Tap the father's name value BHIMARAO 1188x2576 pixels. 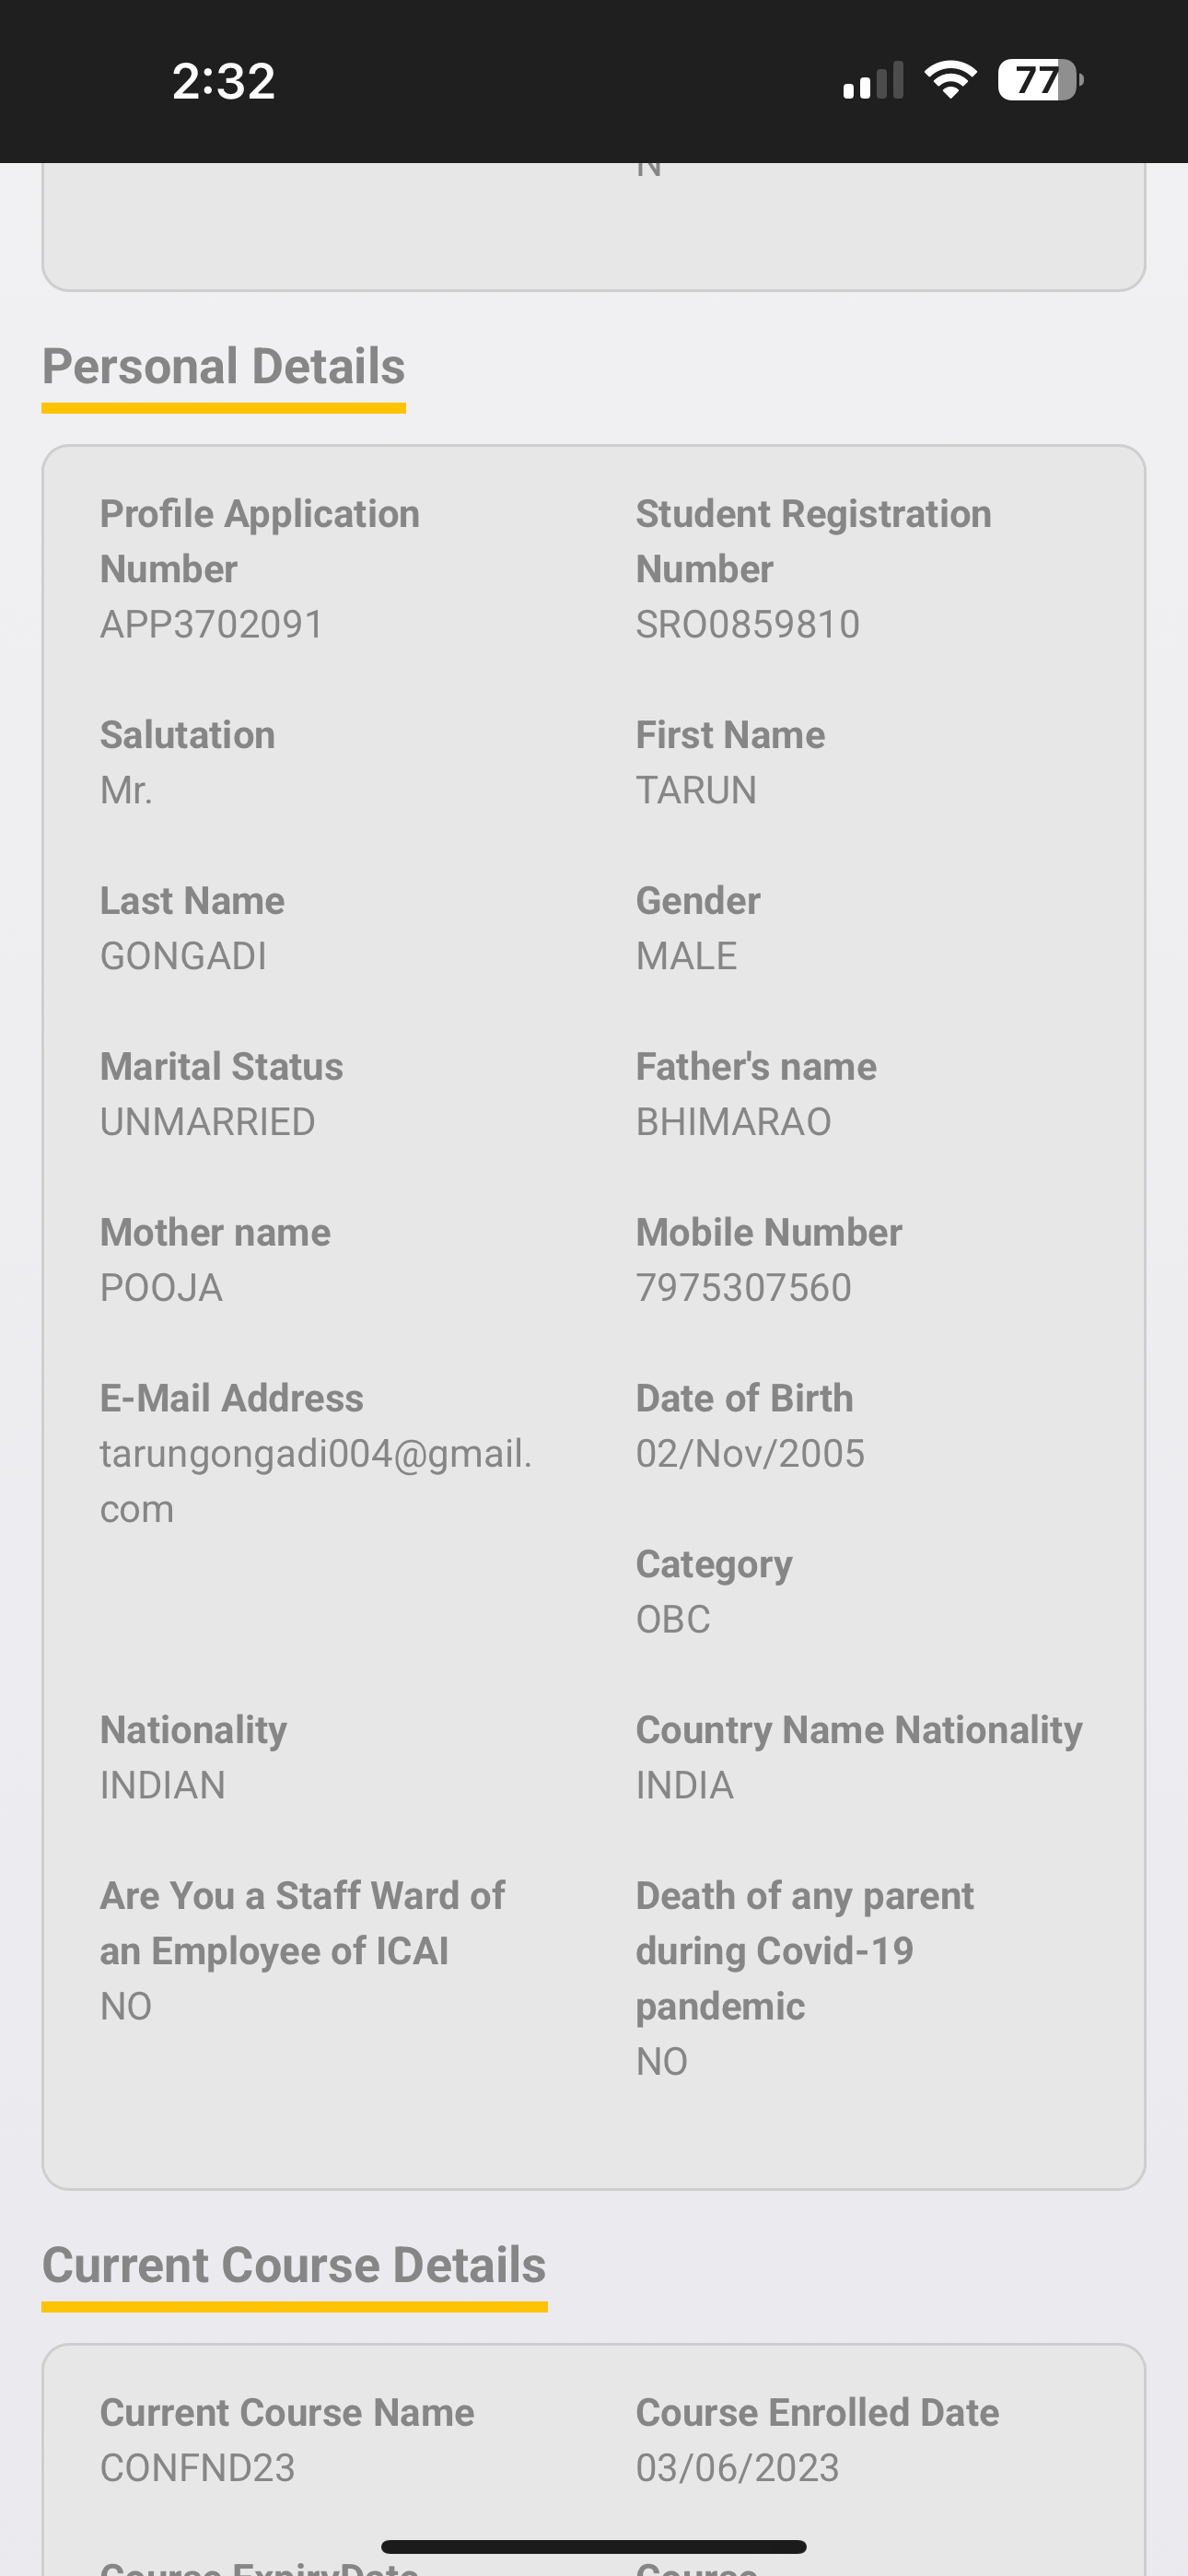(734, 1122)
